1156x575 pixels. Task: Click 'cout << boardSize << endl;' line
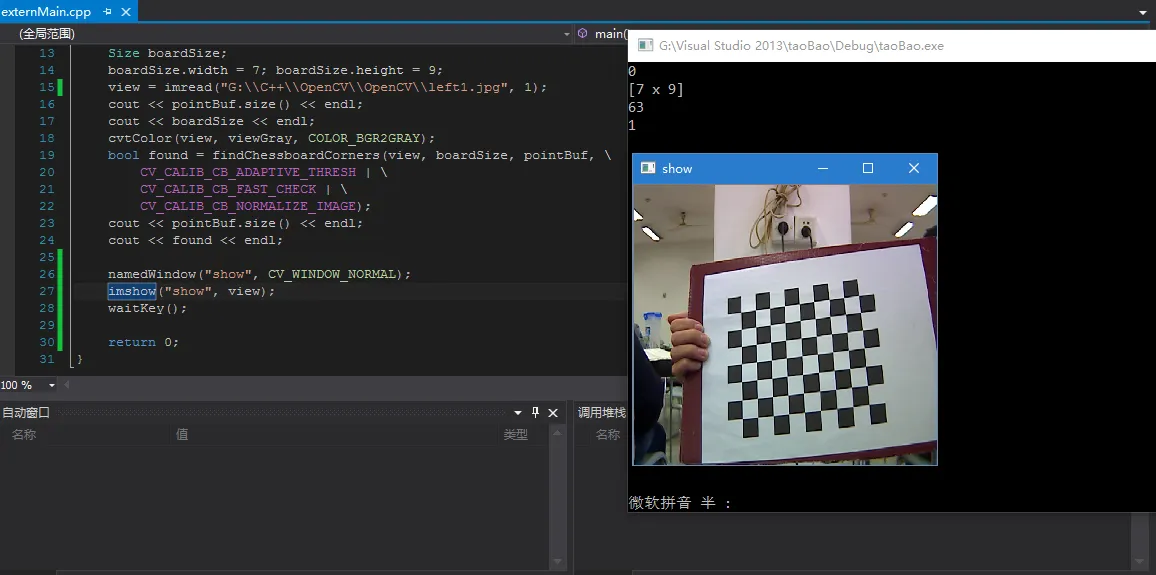[x=212, y=121]
